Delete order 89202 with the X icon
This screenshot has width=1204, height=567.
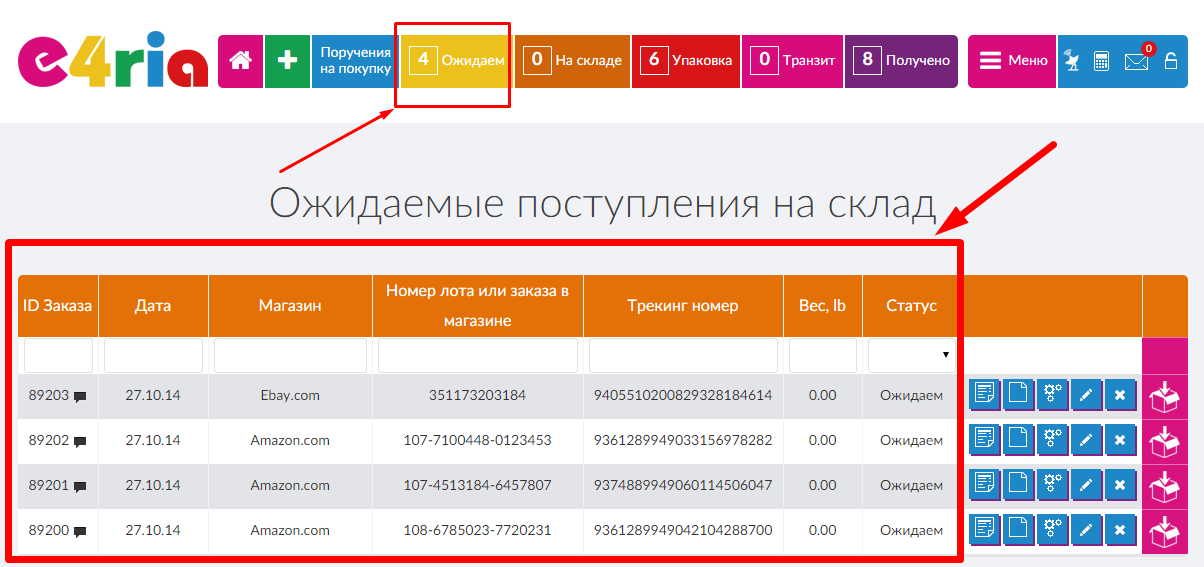pyautogui.click(x=1120, y=440)
